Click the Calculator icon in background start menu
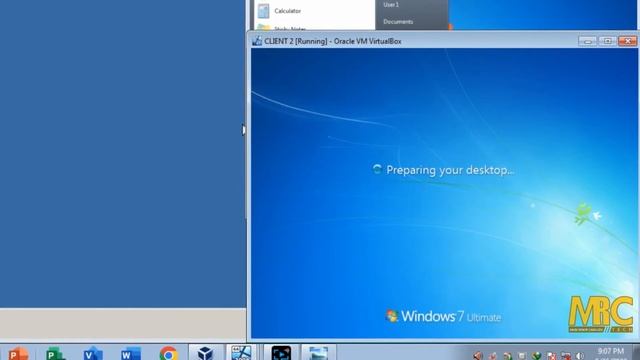The height and width of the screenshot is (360, 640). click(264, 11)
